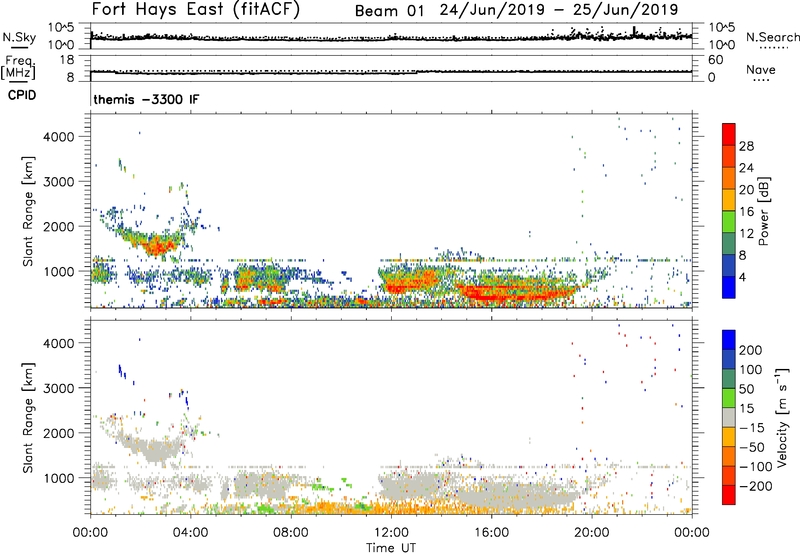Click the '16' label on power color bar
The height and width of the screenshot is (554, 800).
(746, 212)
